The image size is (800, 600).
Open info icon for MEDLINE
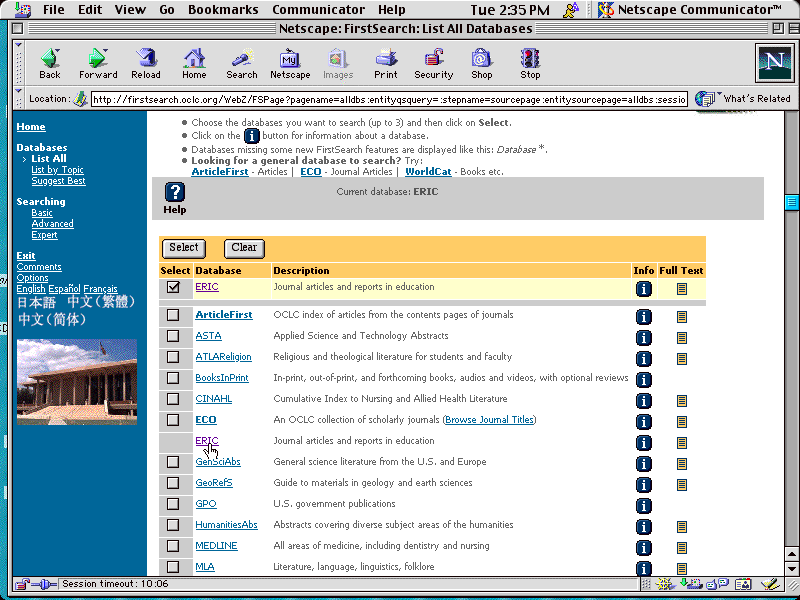[643, 547]
